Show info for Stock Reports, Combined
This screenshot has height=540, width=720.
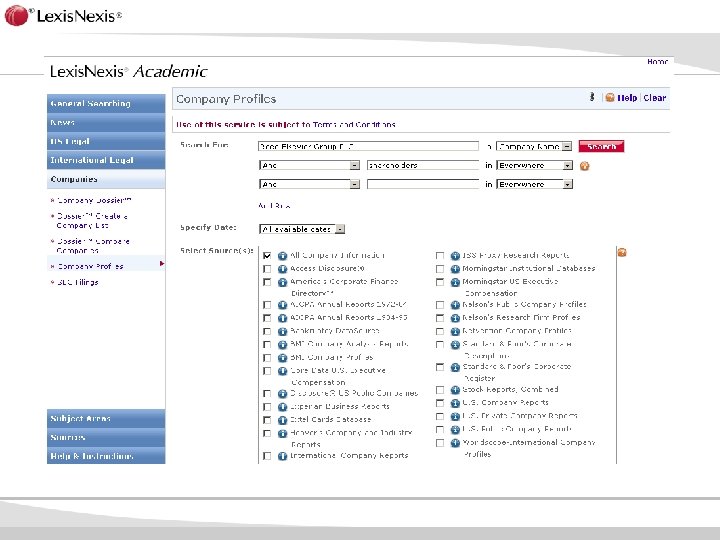[455, 390]
